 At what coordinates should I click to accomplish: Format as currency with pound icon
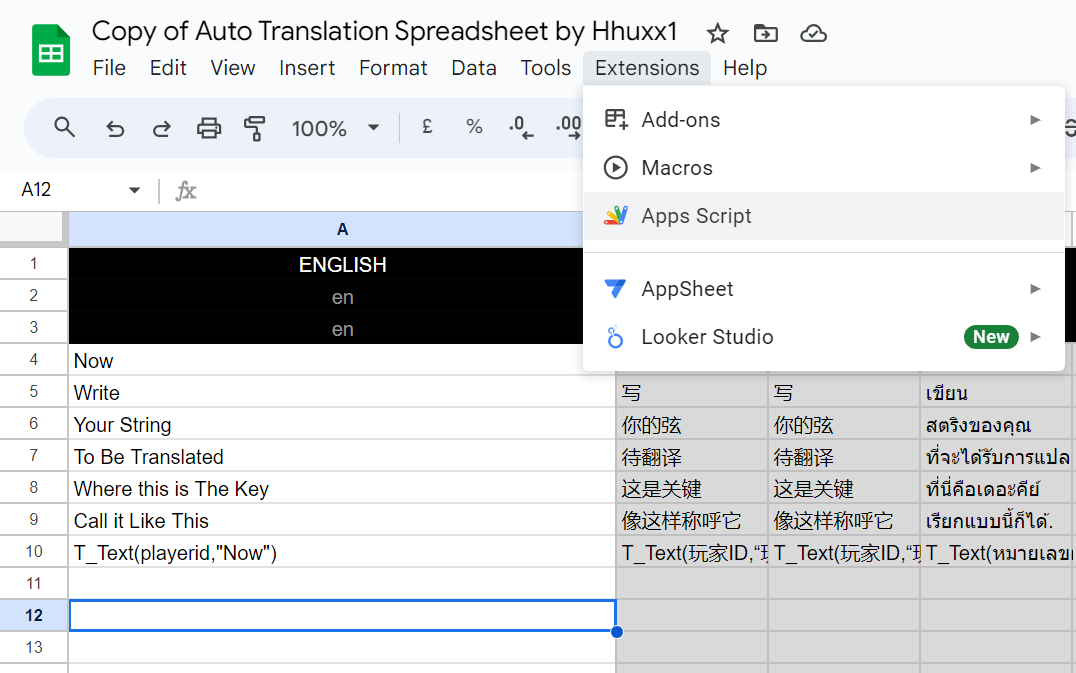point(427,127)
